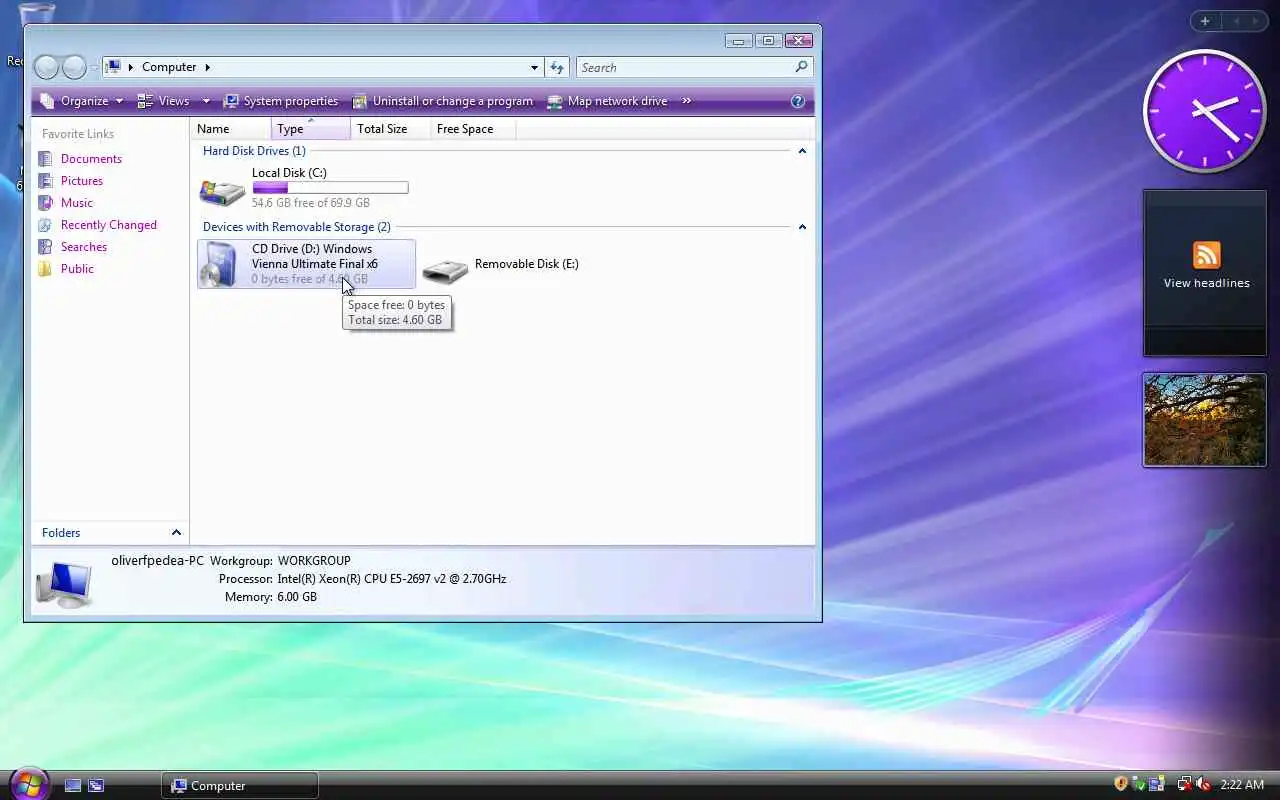Click the network disconnected tray icon
Image resolution: width=1280 pixels, height=800 pixels.
click(1184, 785)
